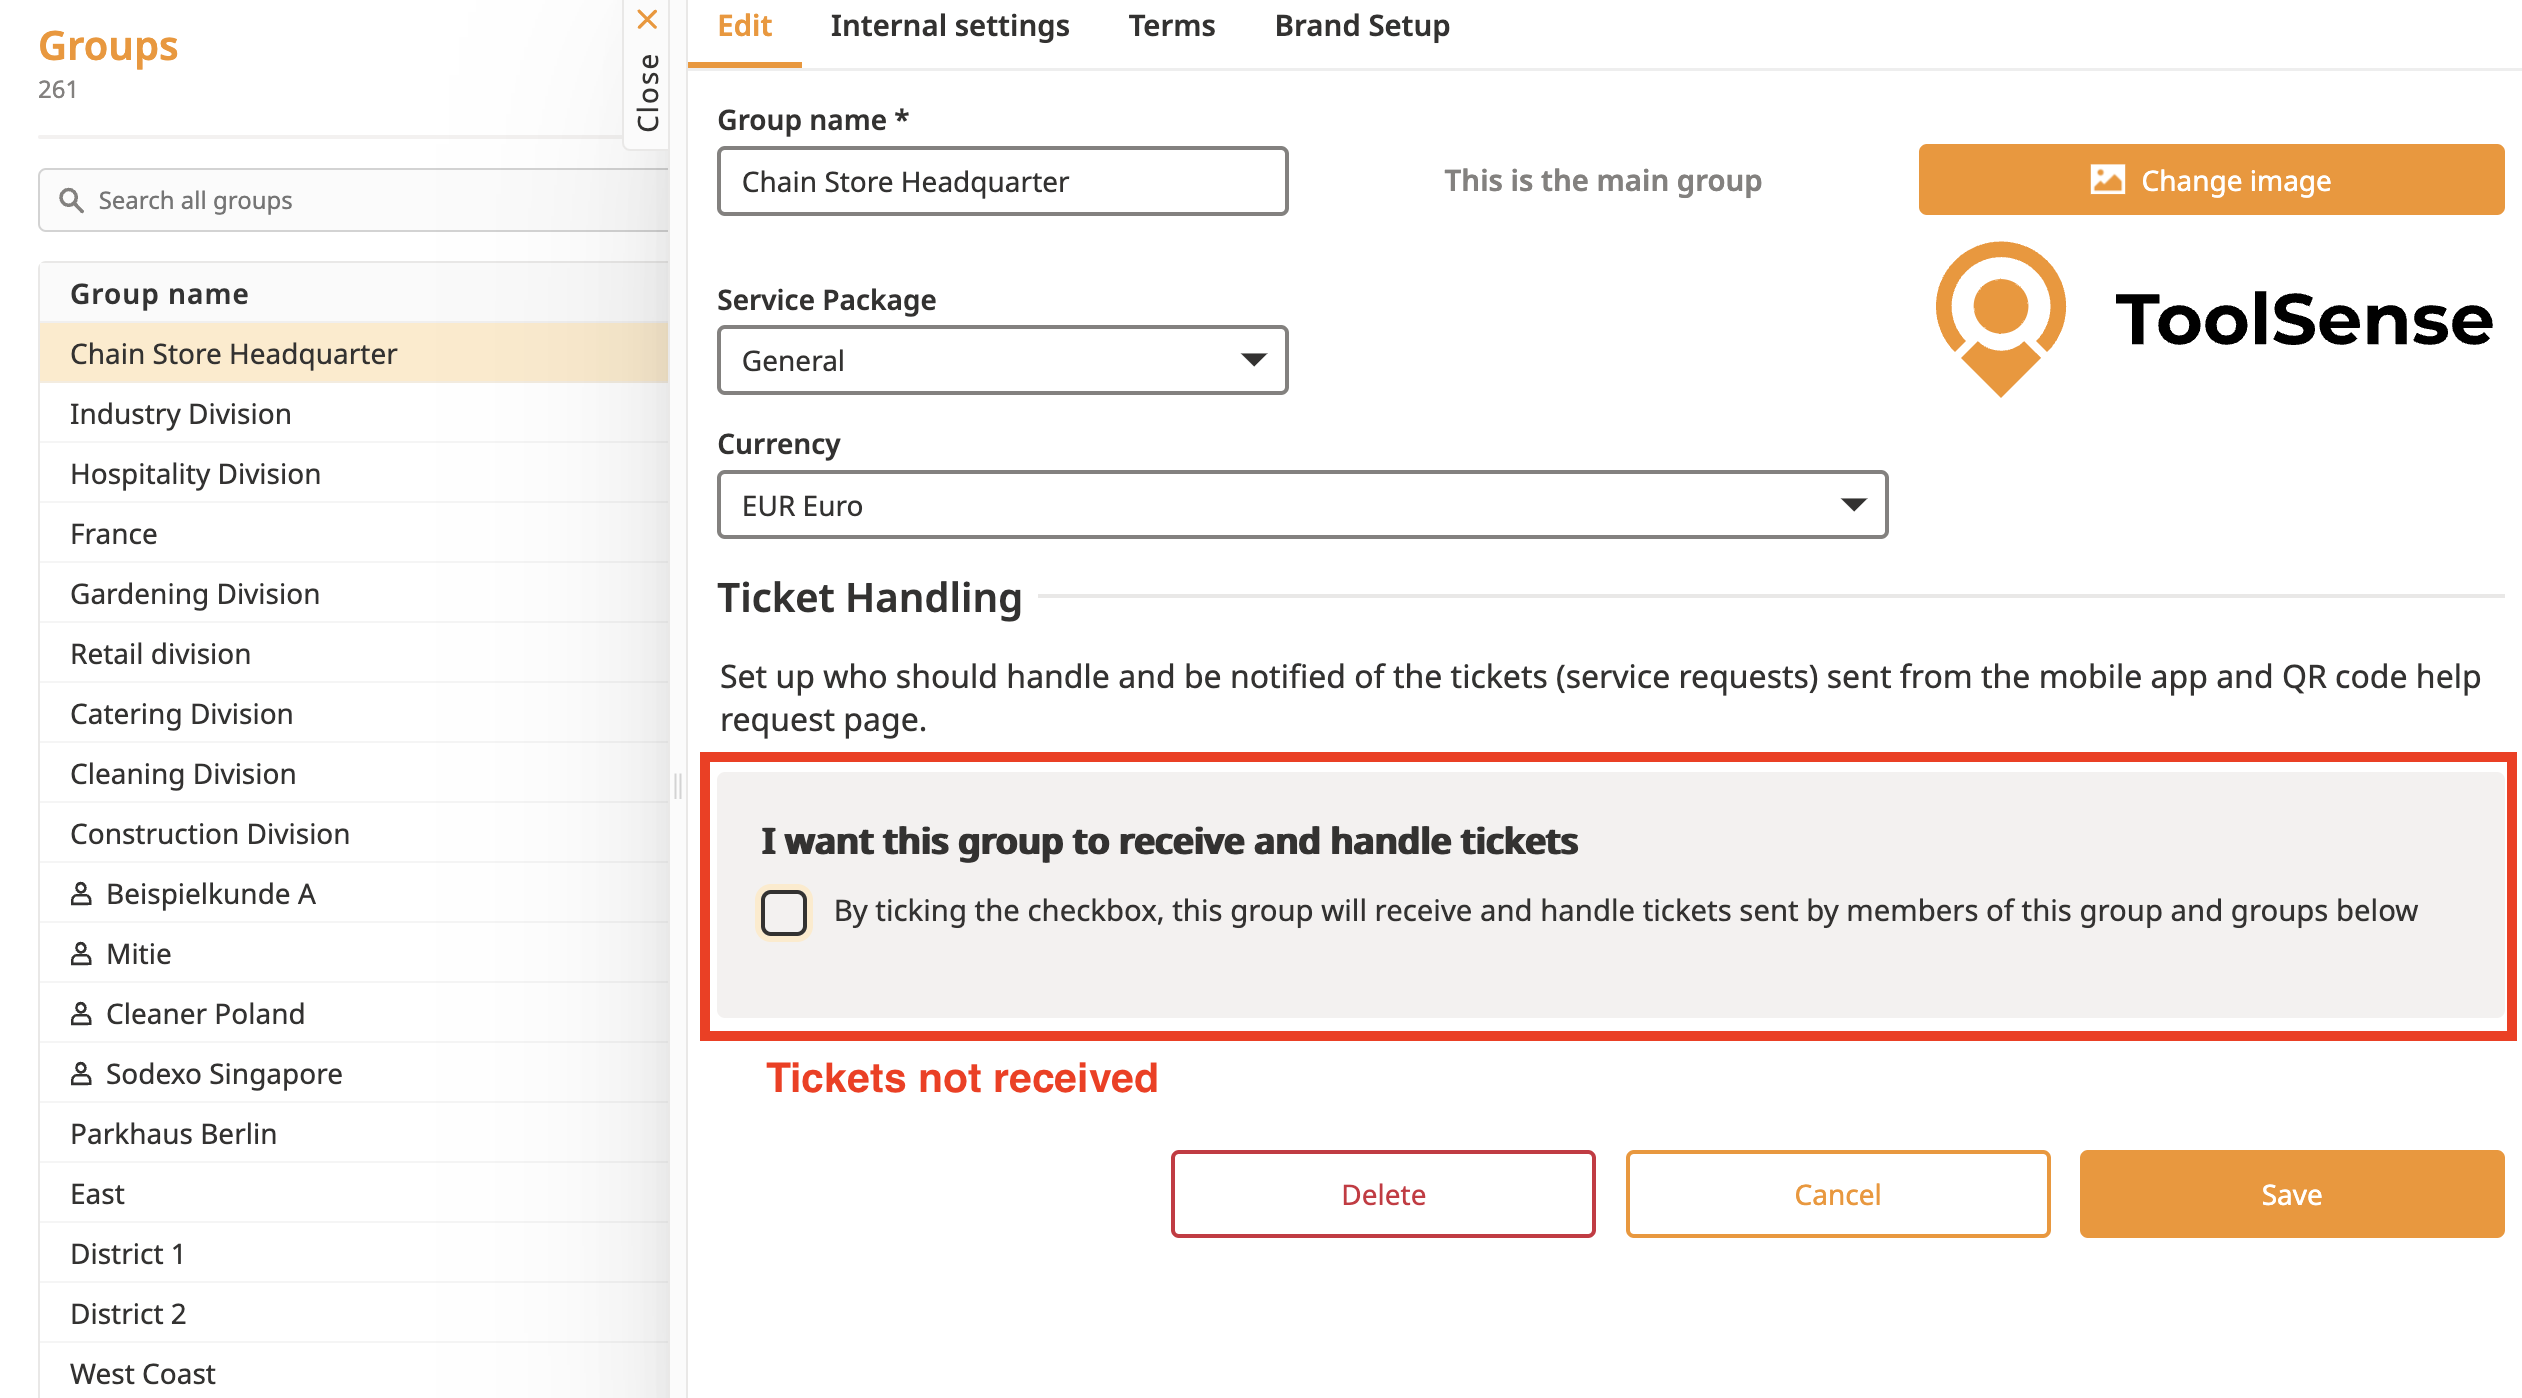Select Hospitality Division in group list
Viewport: 2522px width, 1398px height.
(196, 474)
